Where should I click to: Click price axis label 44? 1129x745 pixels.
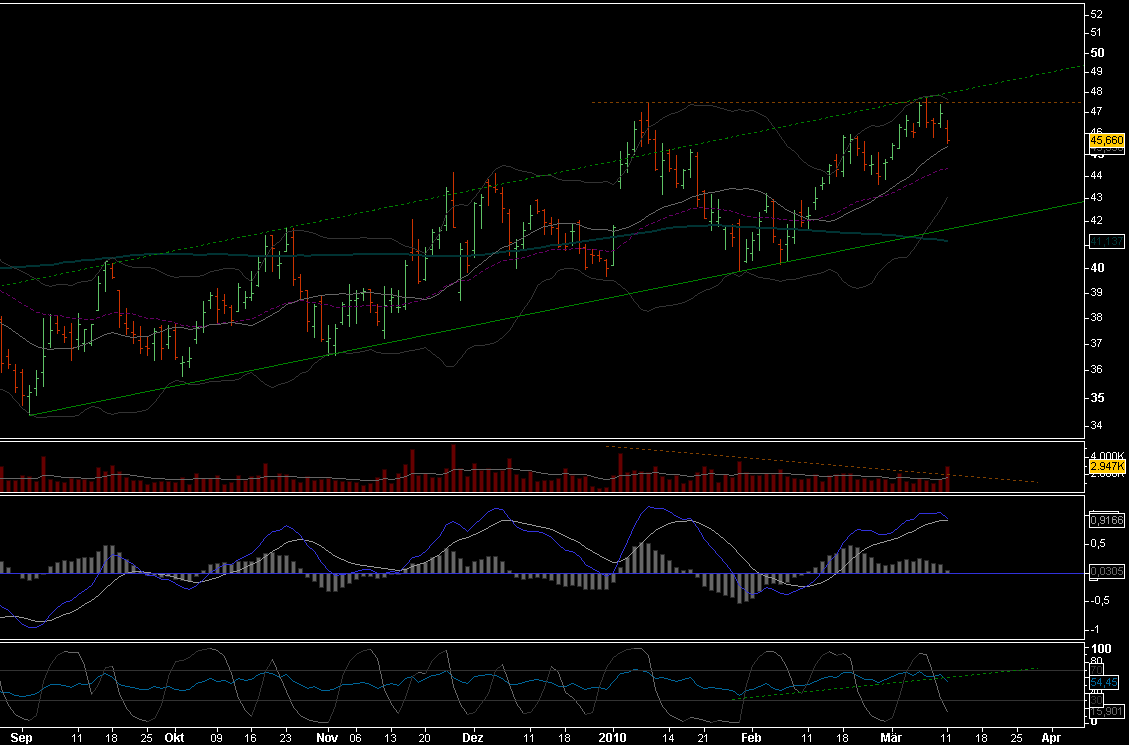1097,176
